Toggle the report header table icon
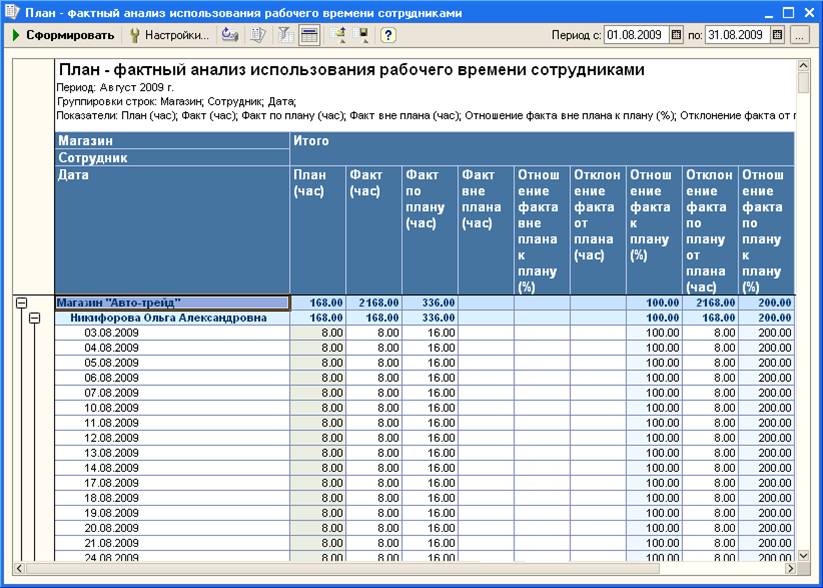 310,35
